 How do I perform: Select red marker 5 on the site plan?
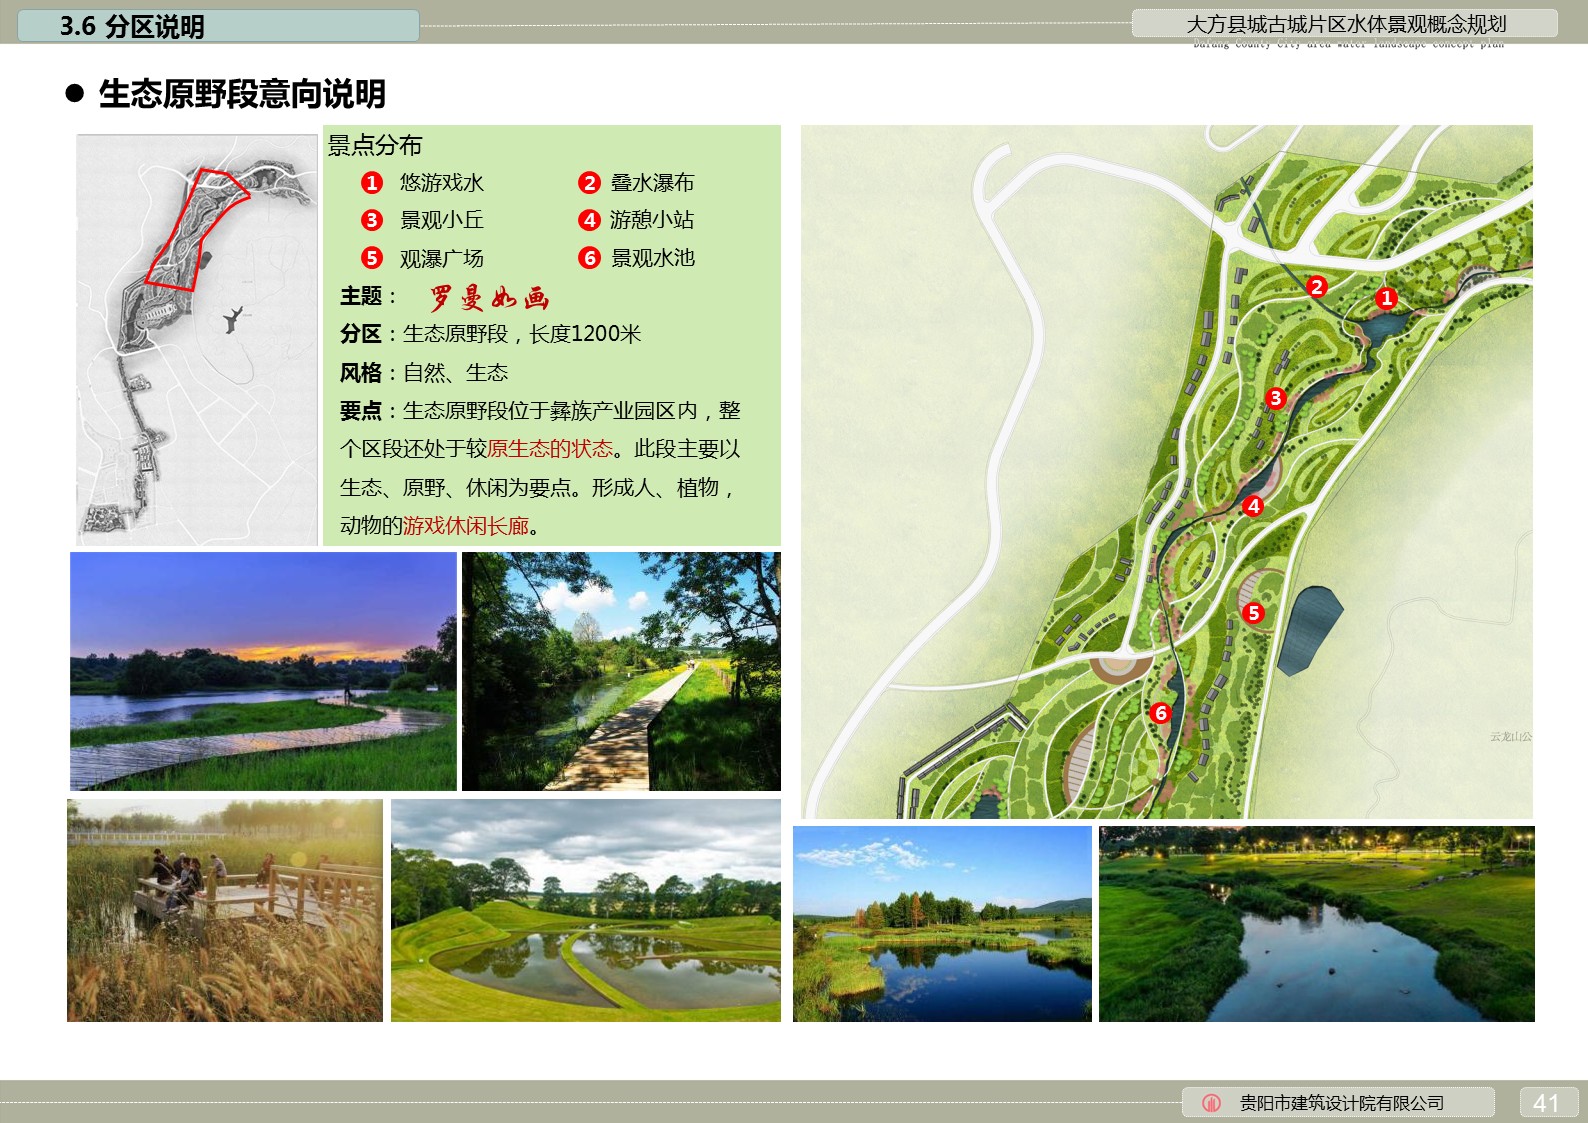click(x=1253, y=613)
